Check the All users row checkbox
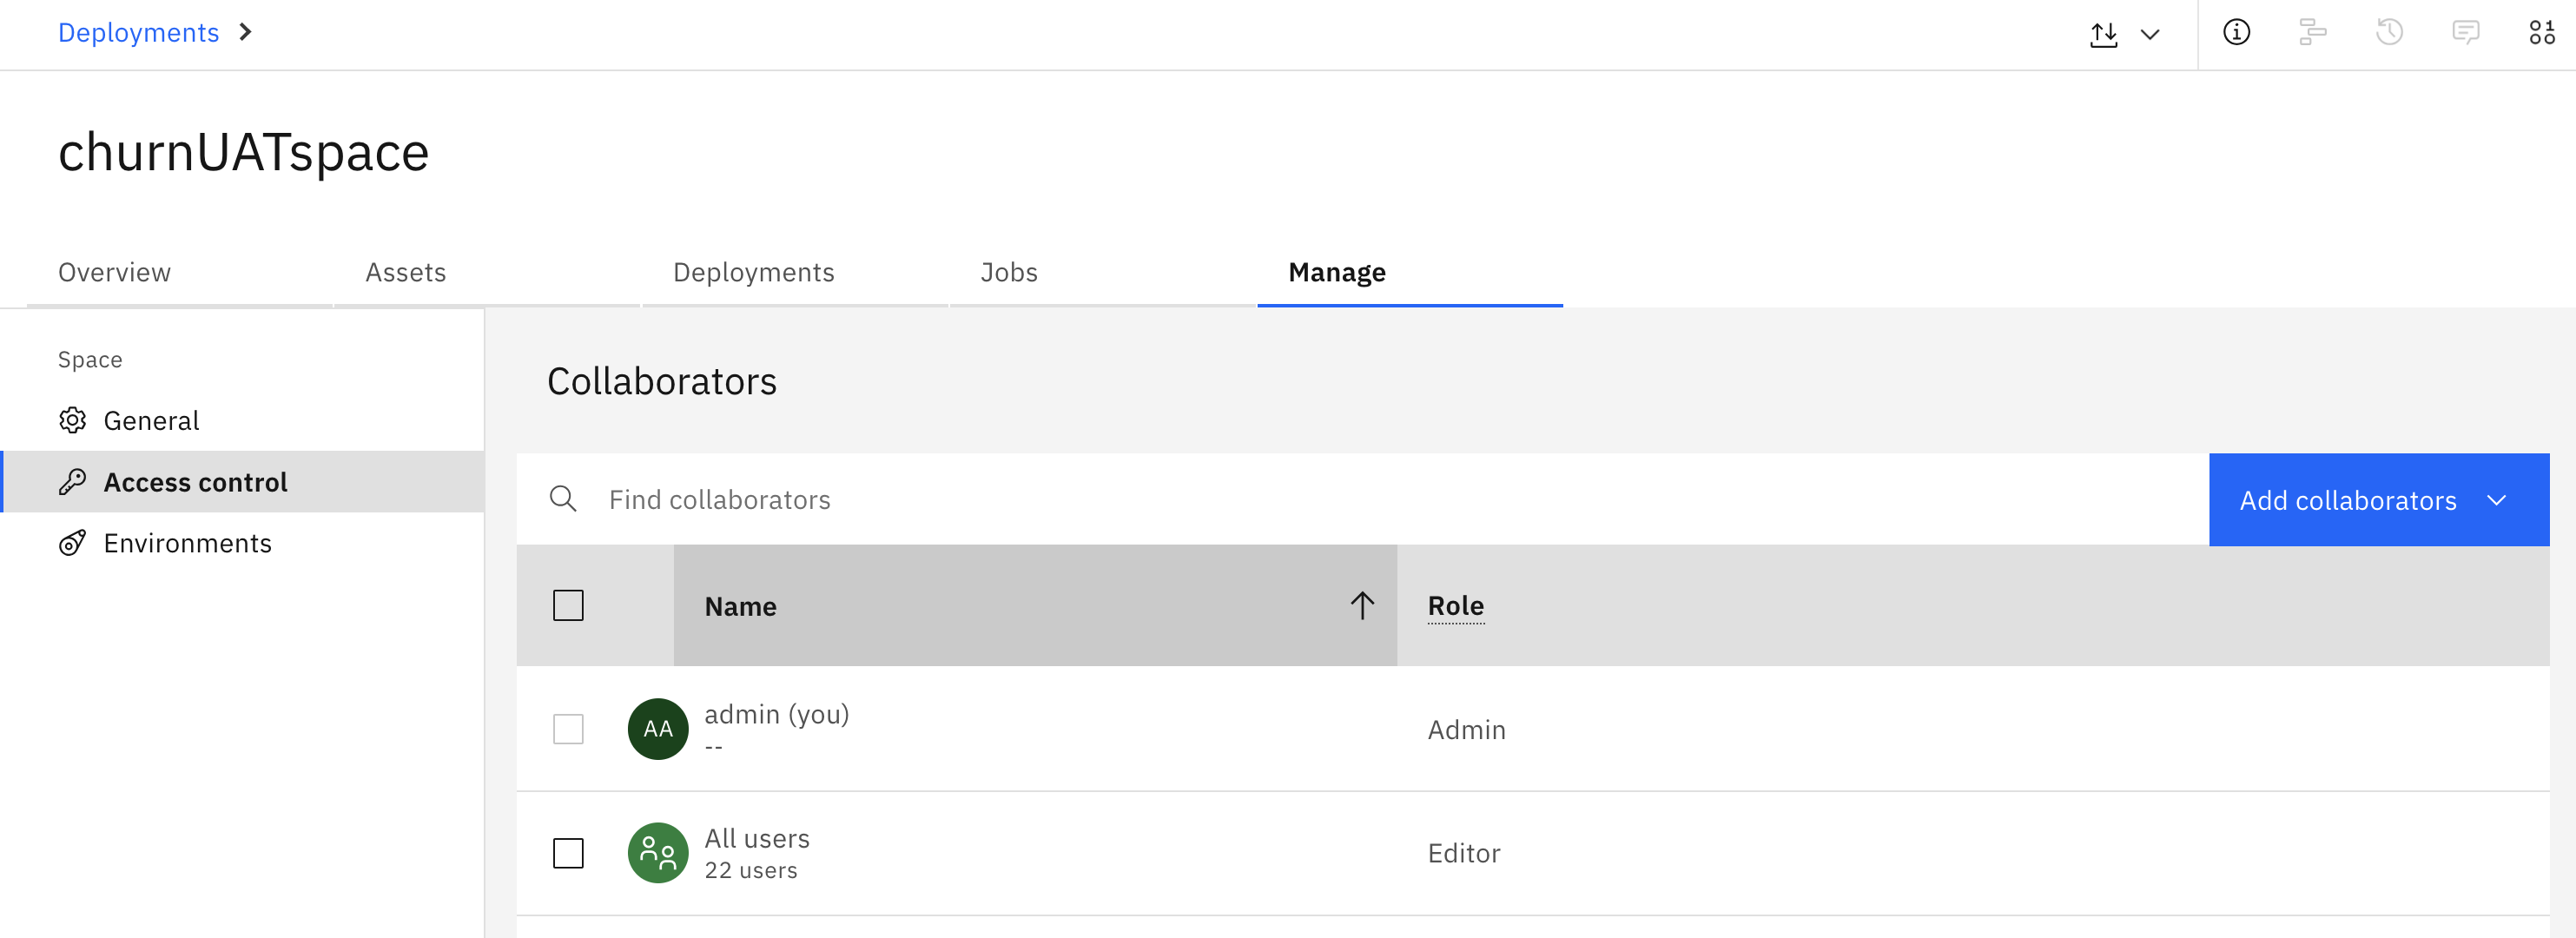 (x=568, y=853)
